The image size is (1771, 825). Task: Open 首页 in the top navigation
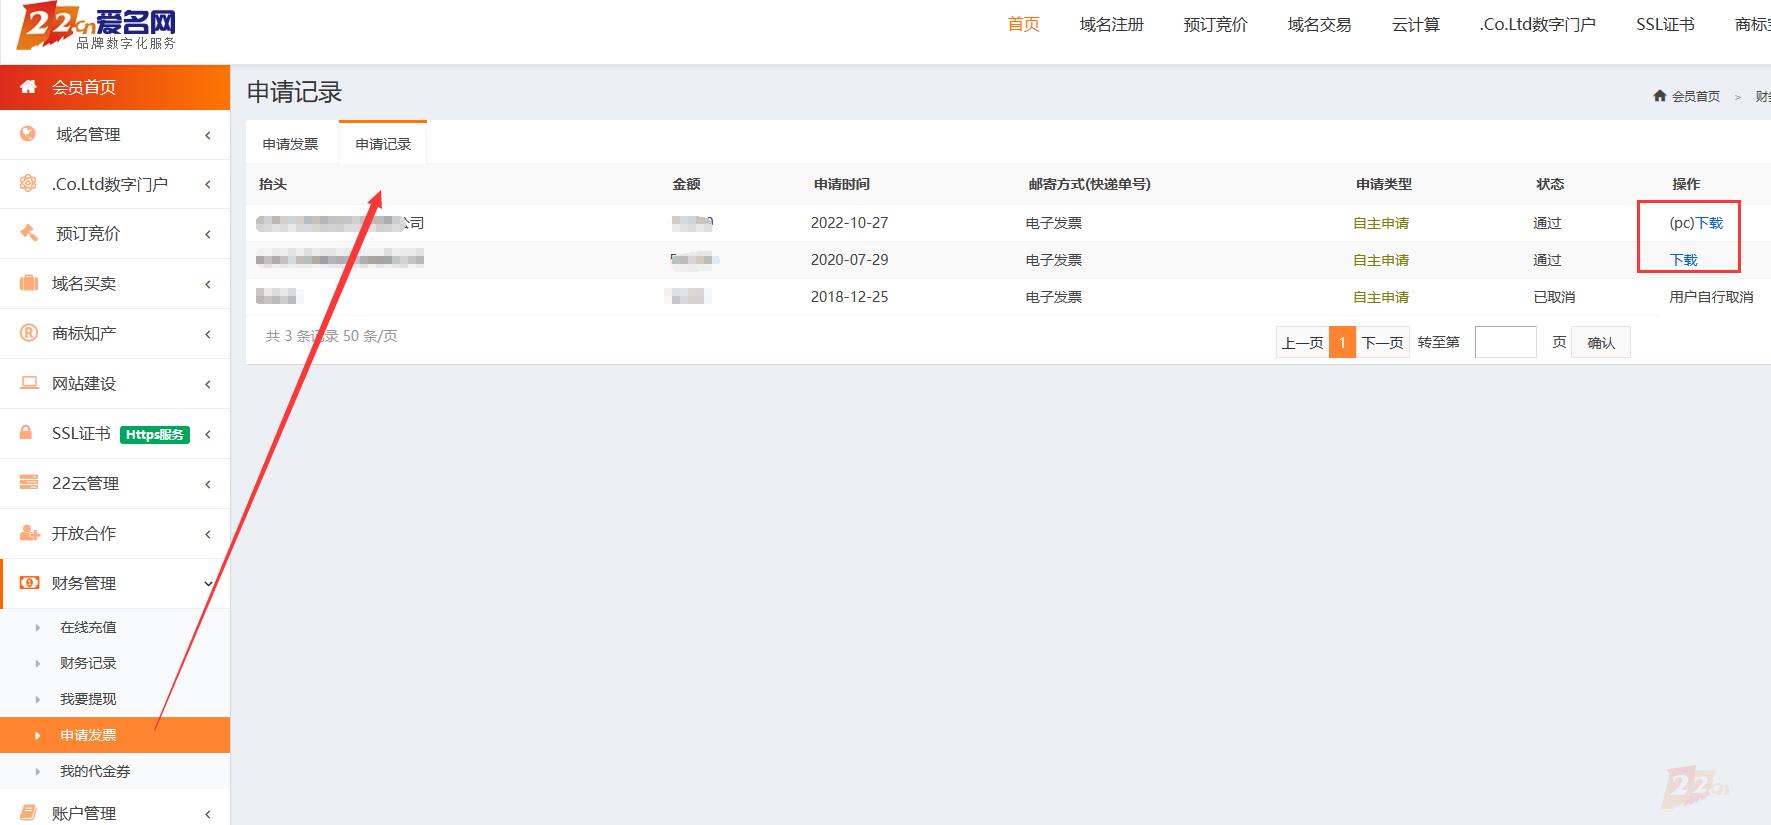click(x=1024, y=24)
